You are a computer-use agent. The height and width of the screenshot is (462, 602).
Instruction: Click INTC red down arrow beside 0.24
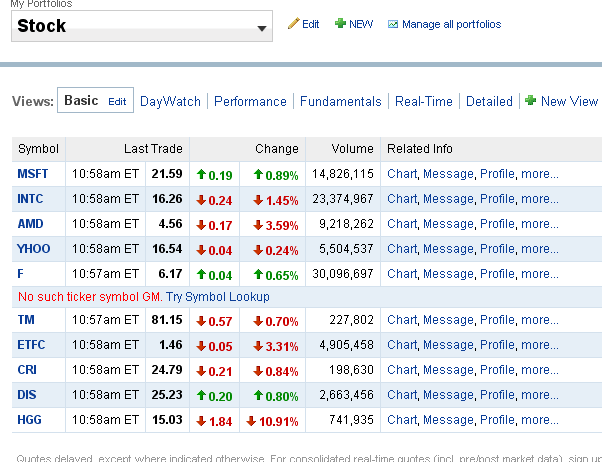pyautogui.click(x=201, y=200)
